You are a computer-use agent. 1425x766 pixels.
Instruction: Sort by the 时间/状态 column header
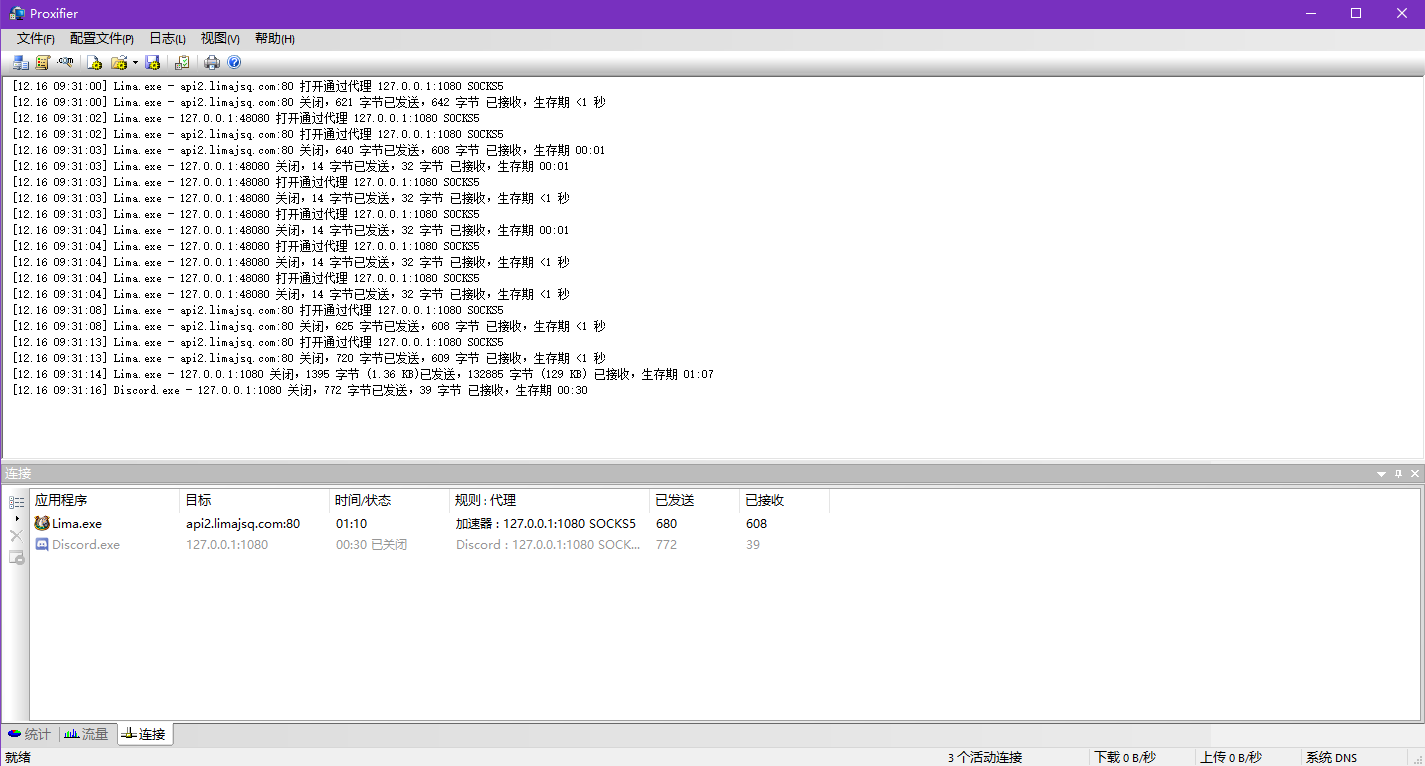point(390,500)
